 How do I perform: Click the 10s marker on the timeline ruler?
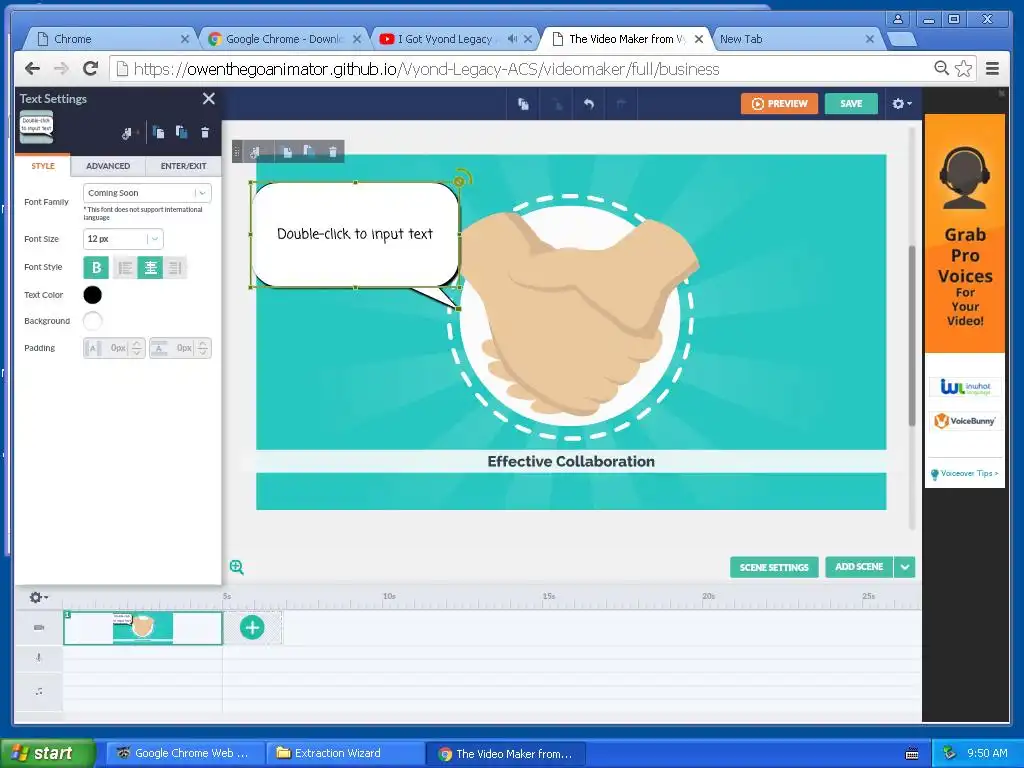389,596
